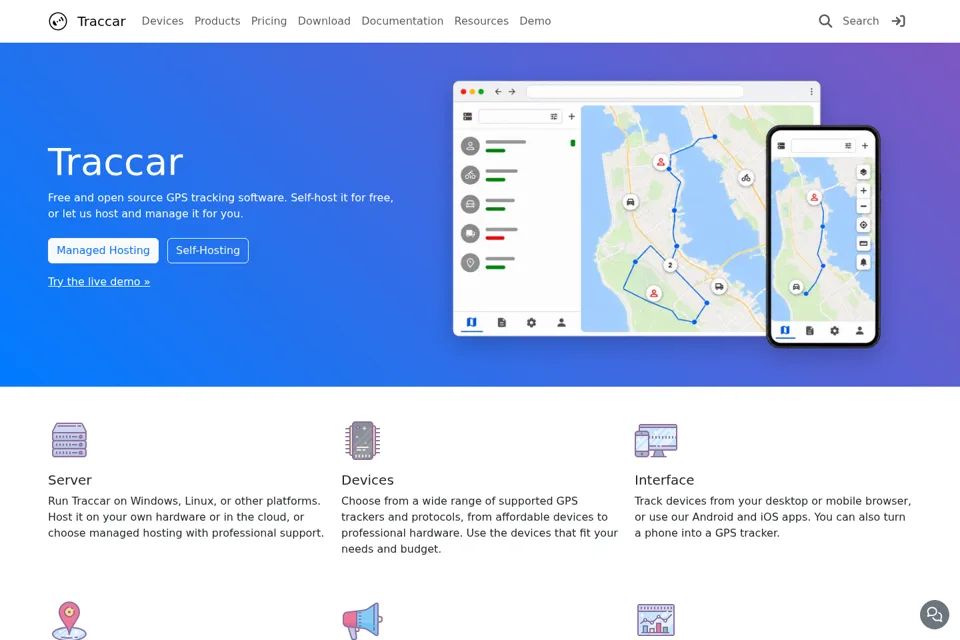
Task: Click the Server rack icon
Action: coord(69,440)
